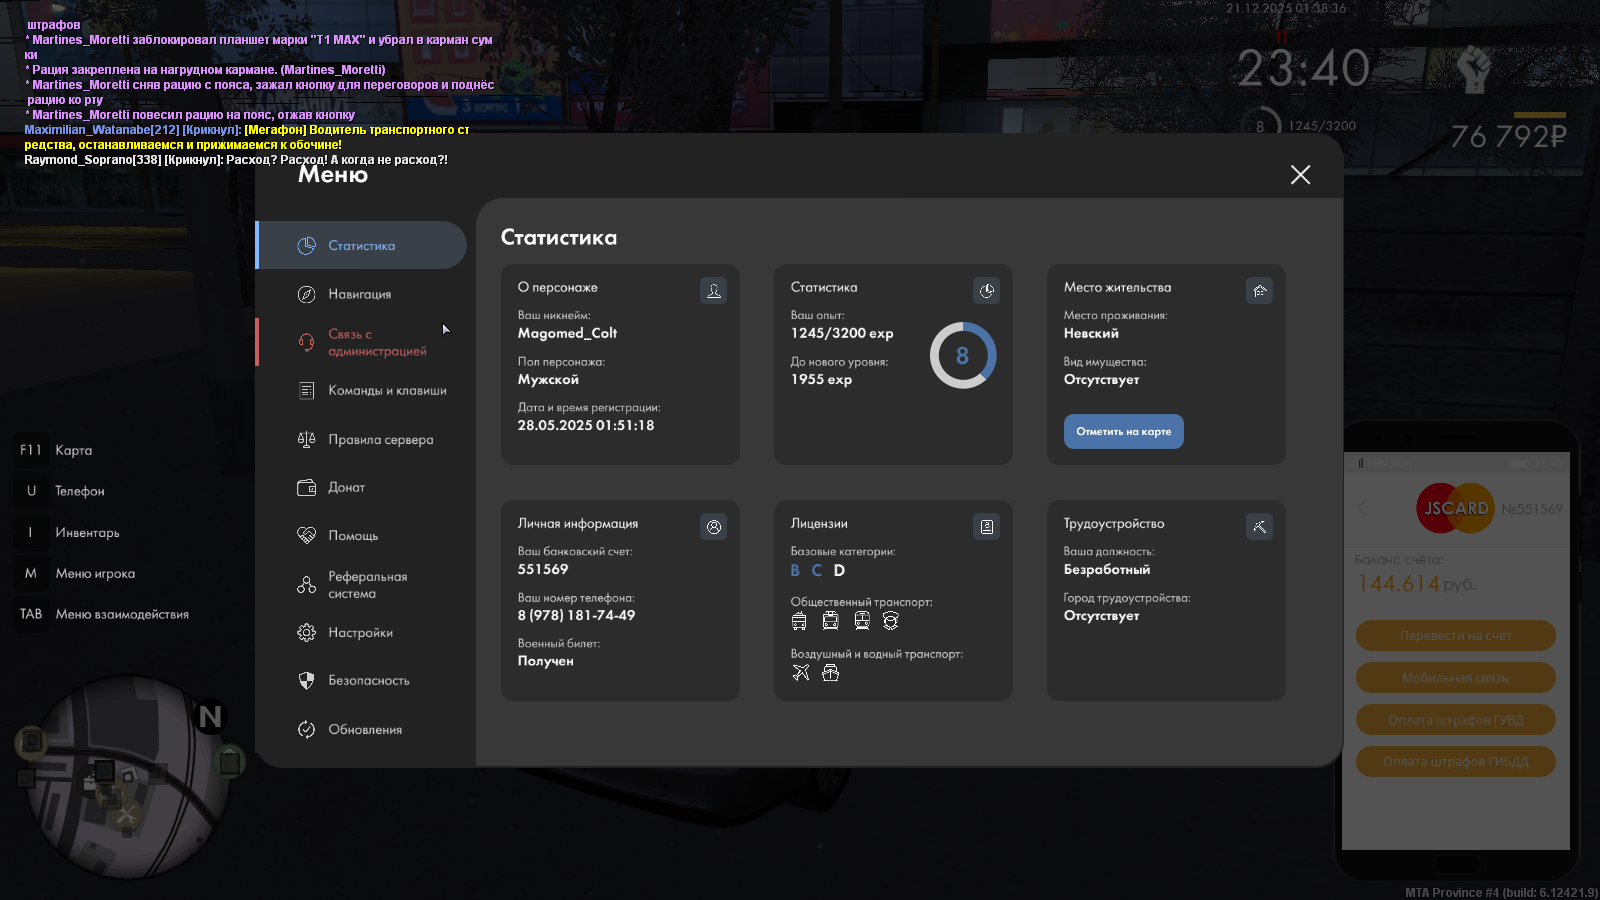Close the Меню window with X

(x=1300, y=175)
